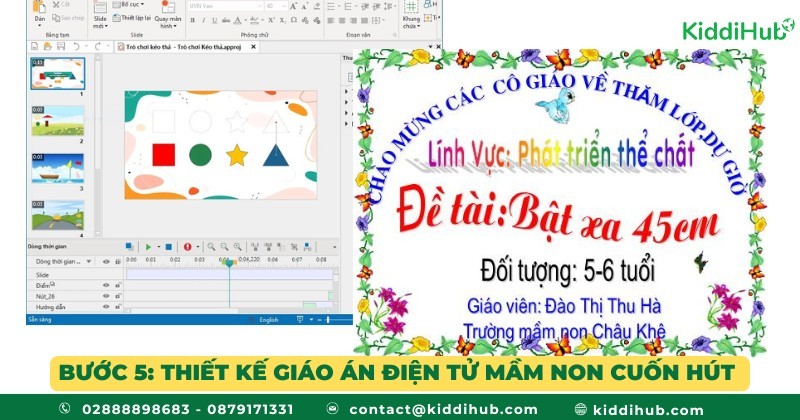The width and height of the screenshot is (800, 420).
Task: Open the timeline toolbar overflow arrow
Action: 334,247
